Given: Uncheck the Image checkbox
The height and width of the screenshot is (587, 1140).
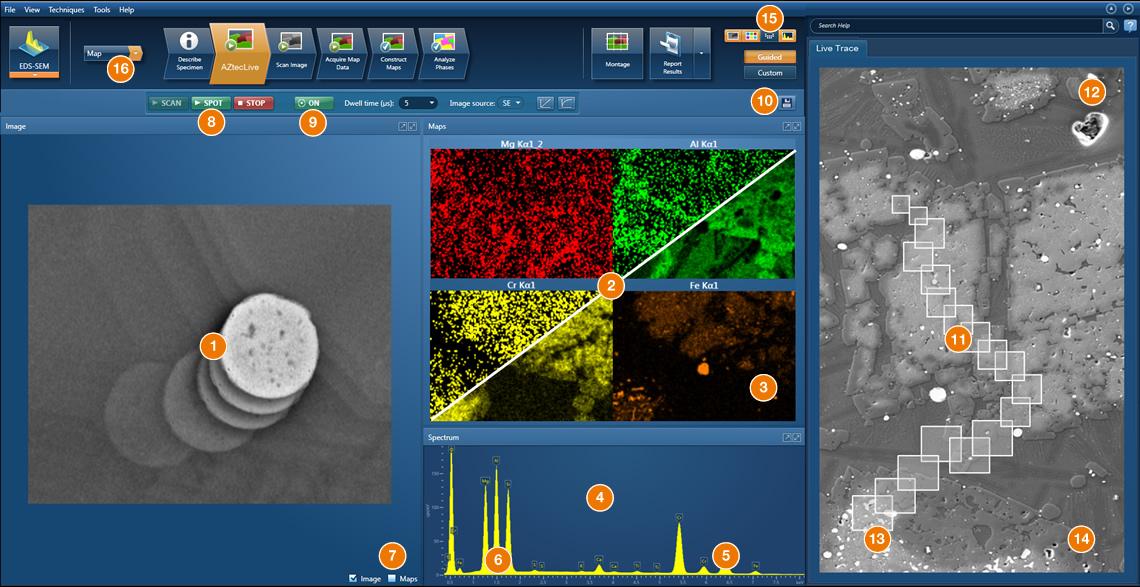Looking at the screenshot, I should 353,578.
